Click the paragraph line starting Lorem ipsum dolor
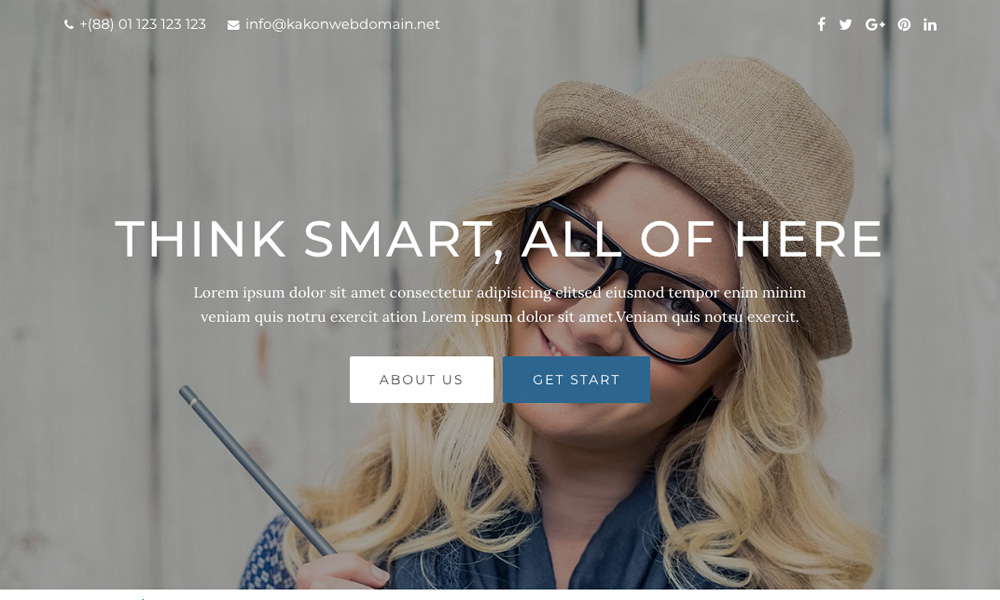The image size is (1000, 600). tap(500, 293)
